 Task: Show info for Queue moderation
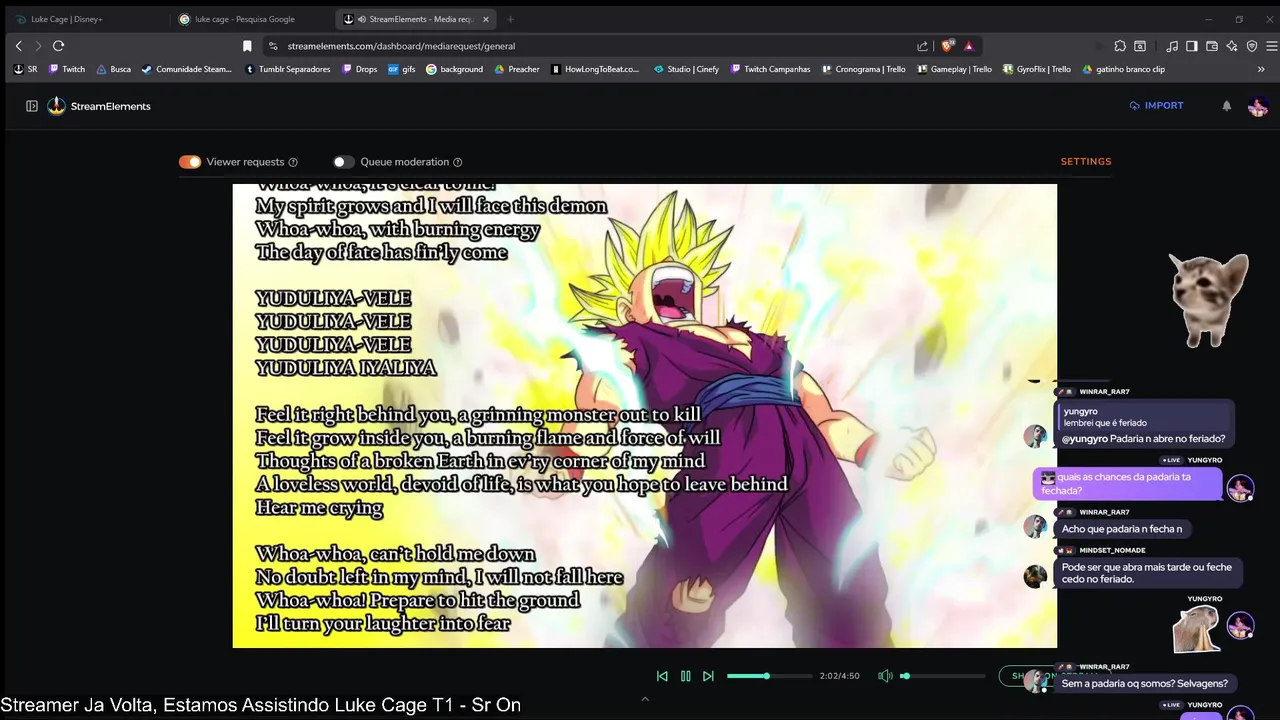458,162
